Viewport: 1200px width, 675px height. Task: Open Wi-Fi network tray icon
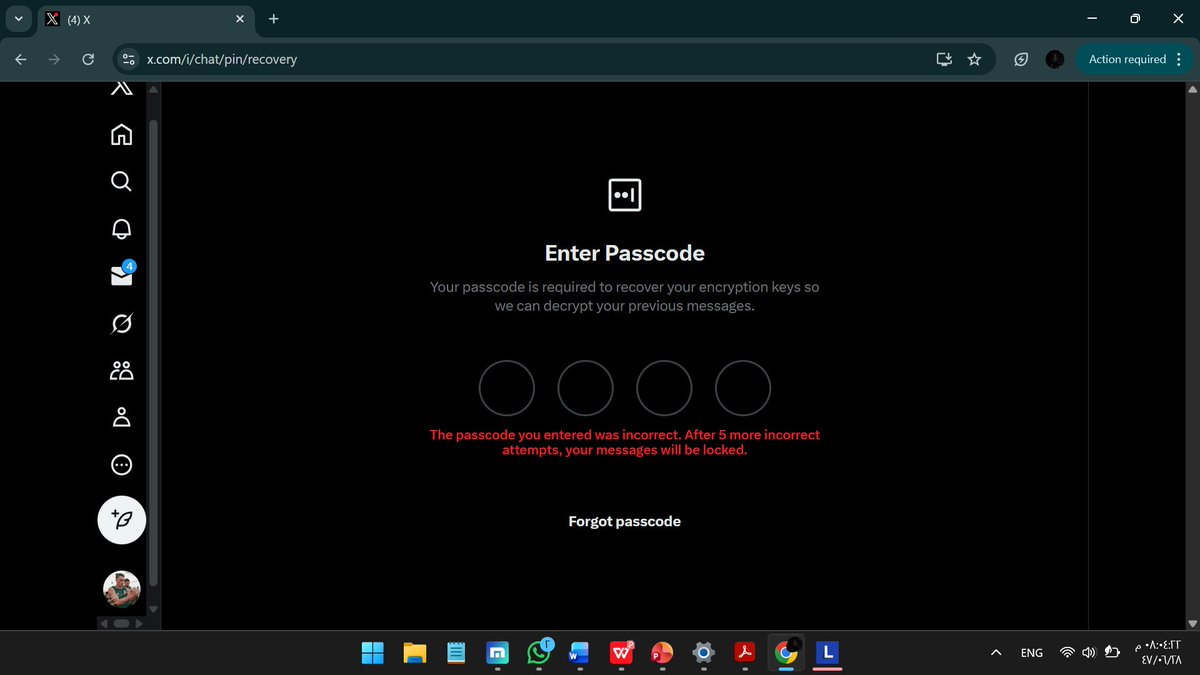tap(1067, 653)
